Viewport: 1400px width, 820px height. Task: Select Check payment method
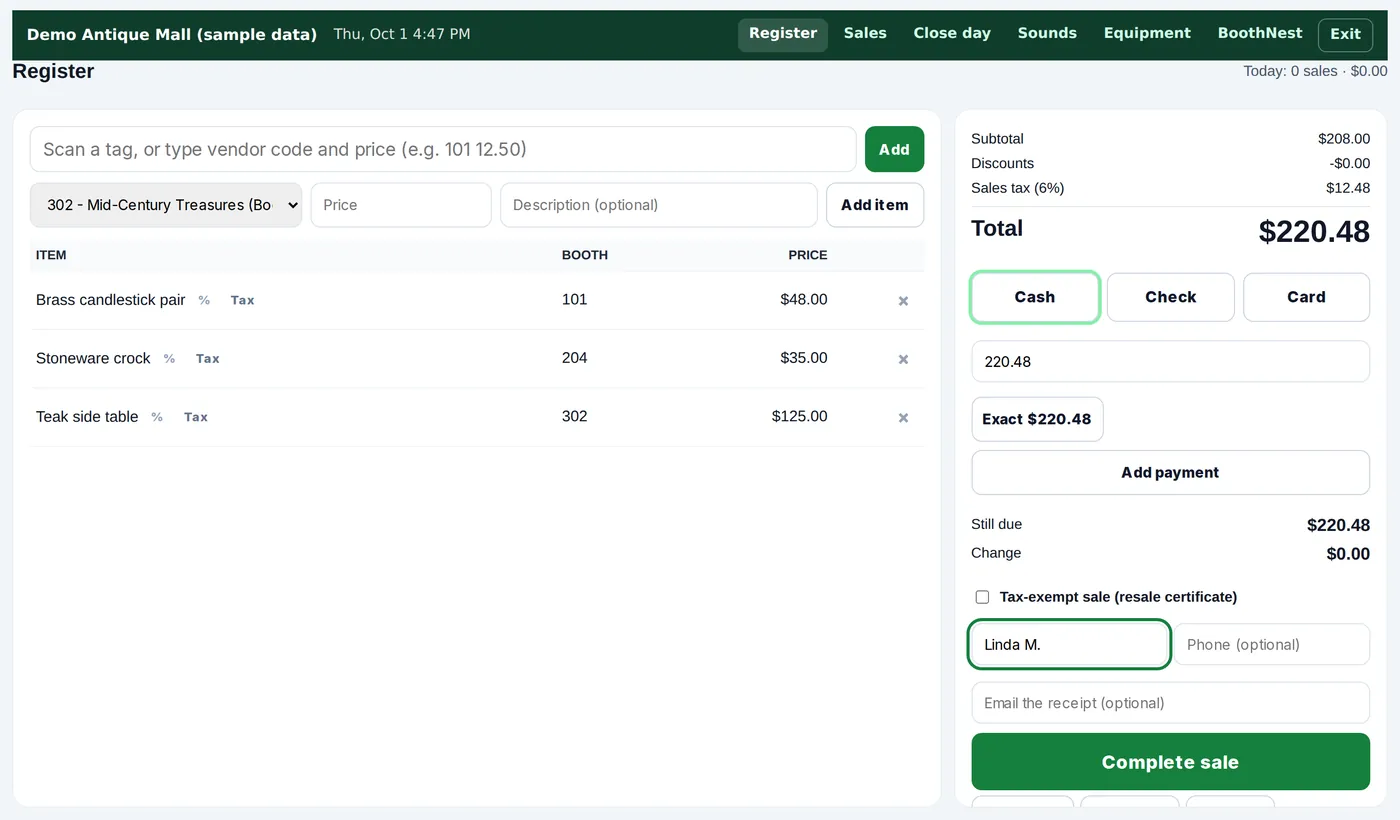point(1171,297)
